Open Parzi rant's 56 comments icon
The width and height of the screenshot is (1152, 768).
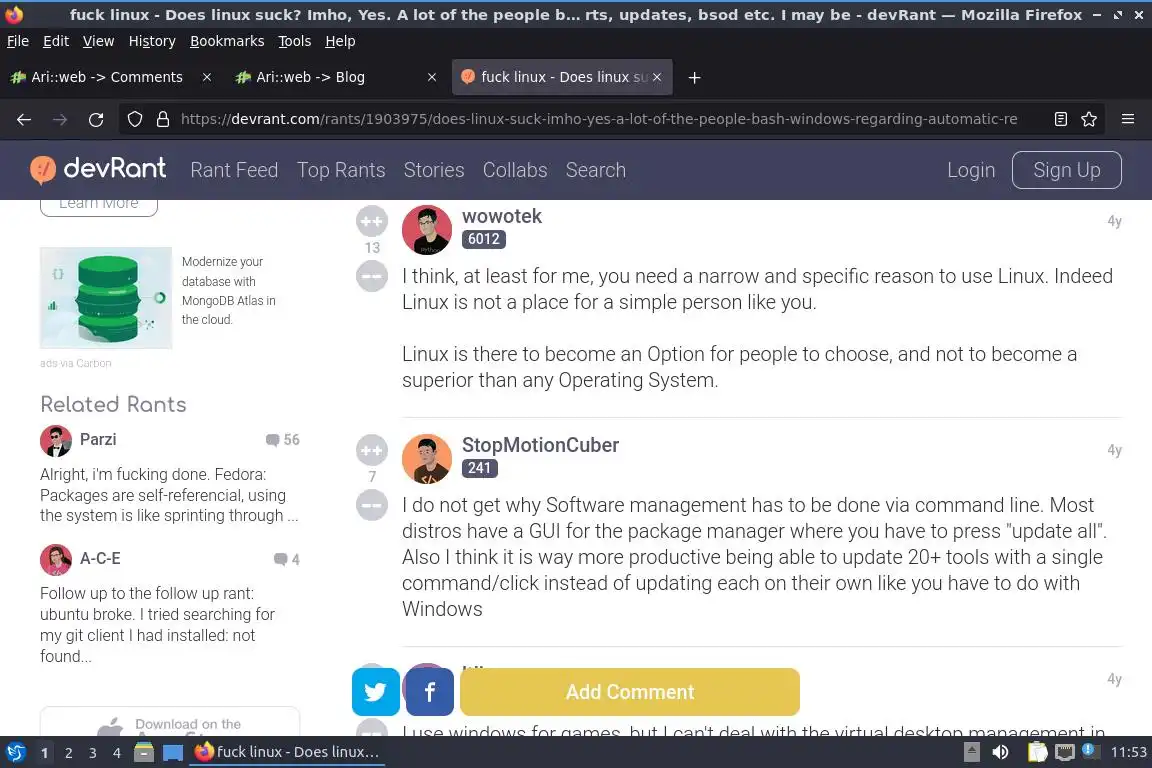(282, 439)
